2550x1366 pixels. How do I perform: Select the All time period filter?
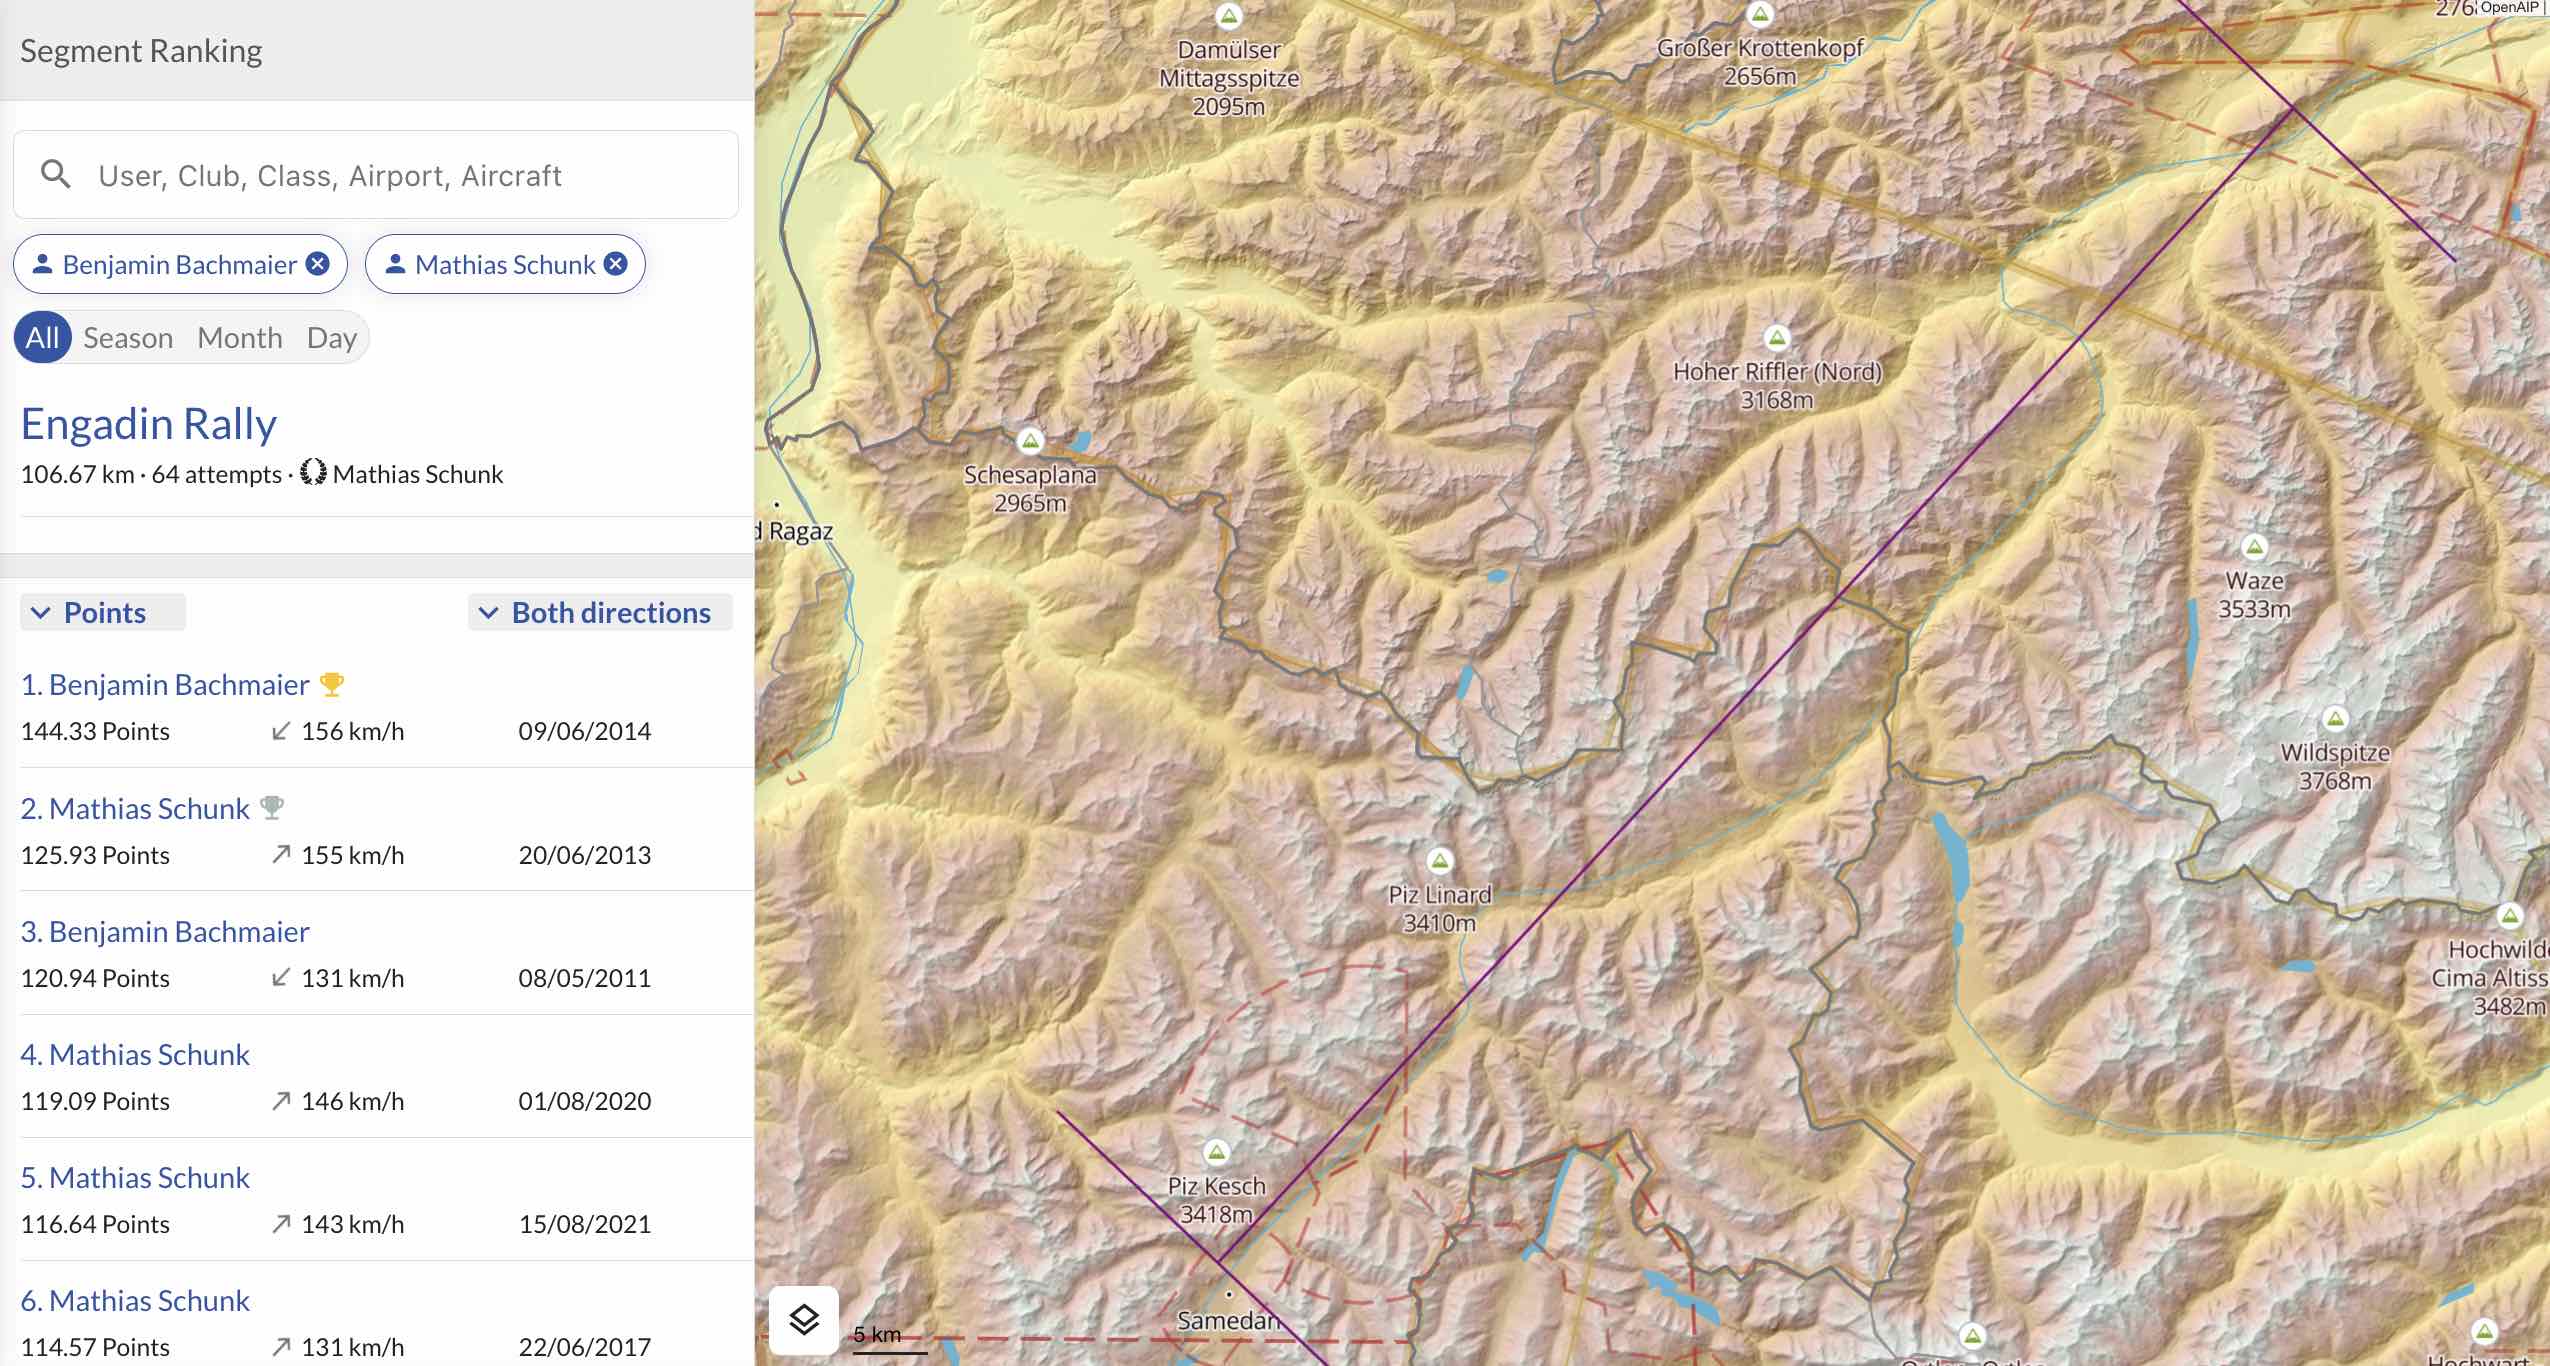42,338
